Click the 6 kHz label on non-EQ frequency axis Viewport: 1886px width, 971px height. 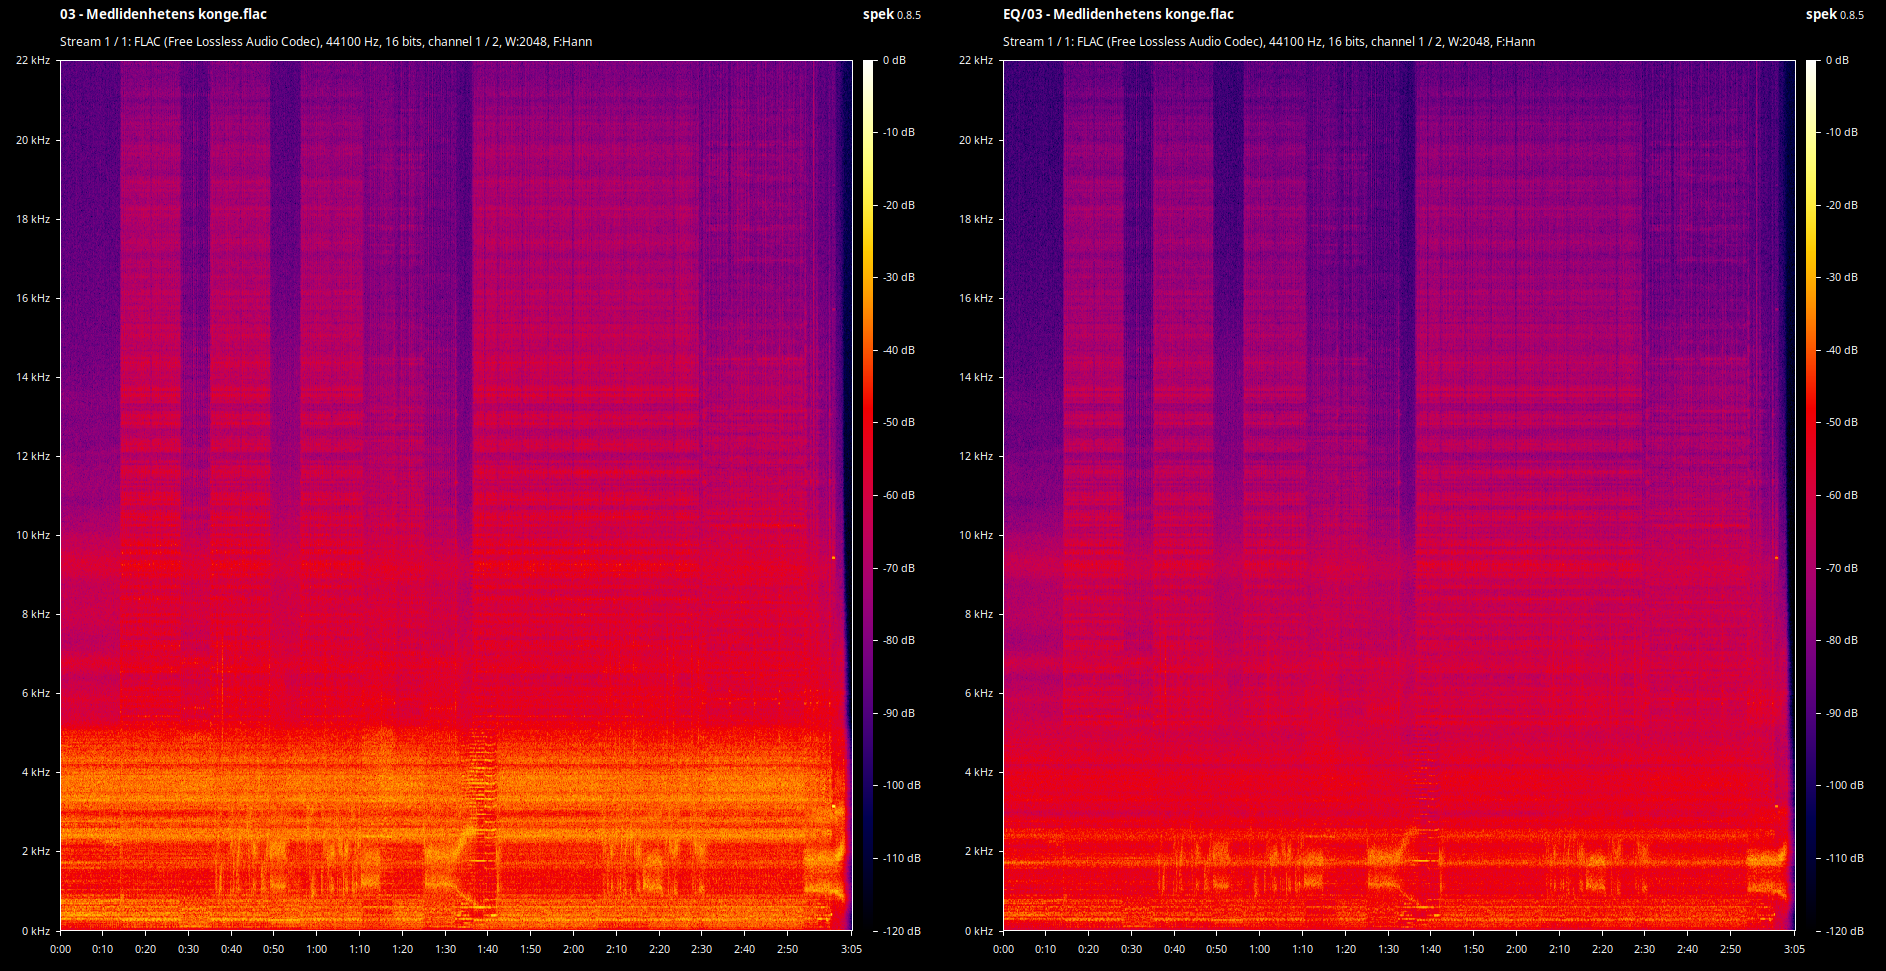(x=36, y=693)
